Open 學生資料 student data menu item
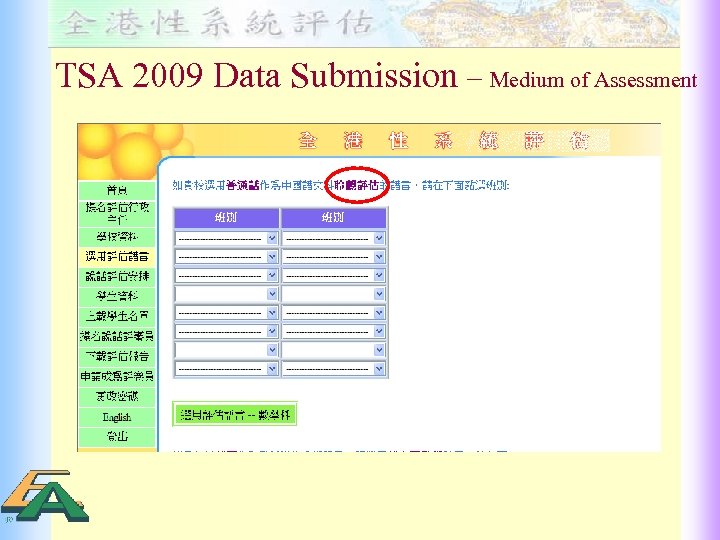The image size is (720, 540). point(117,296)
